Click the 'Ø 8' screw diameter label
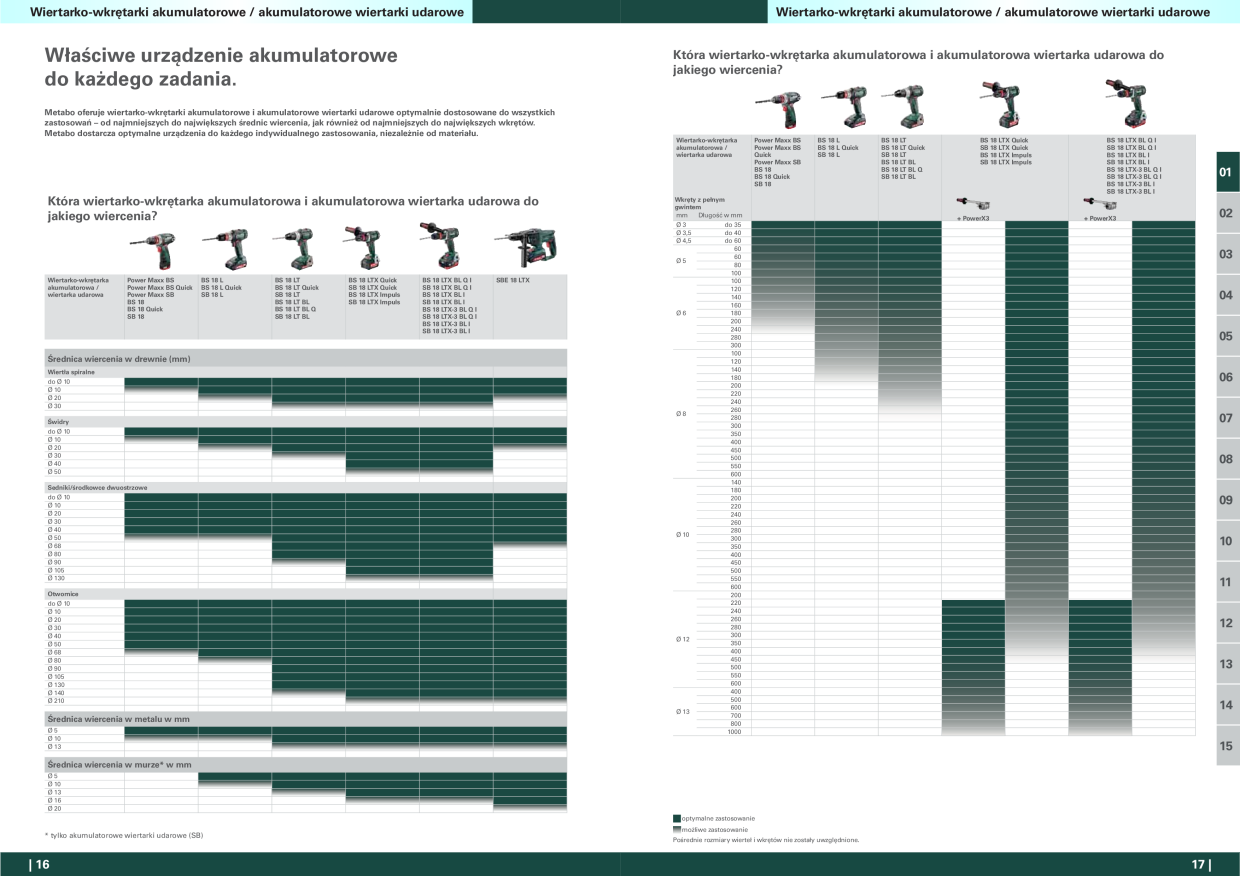 tap(681, 413)
